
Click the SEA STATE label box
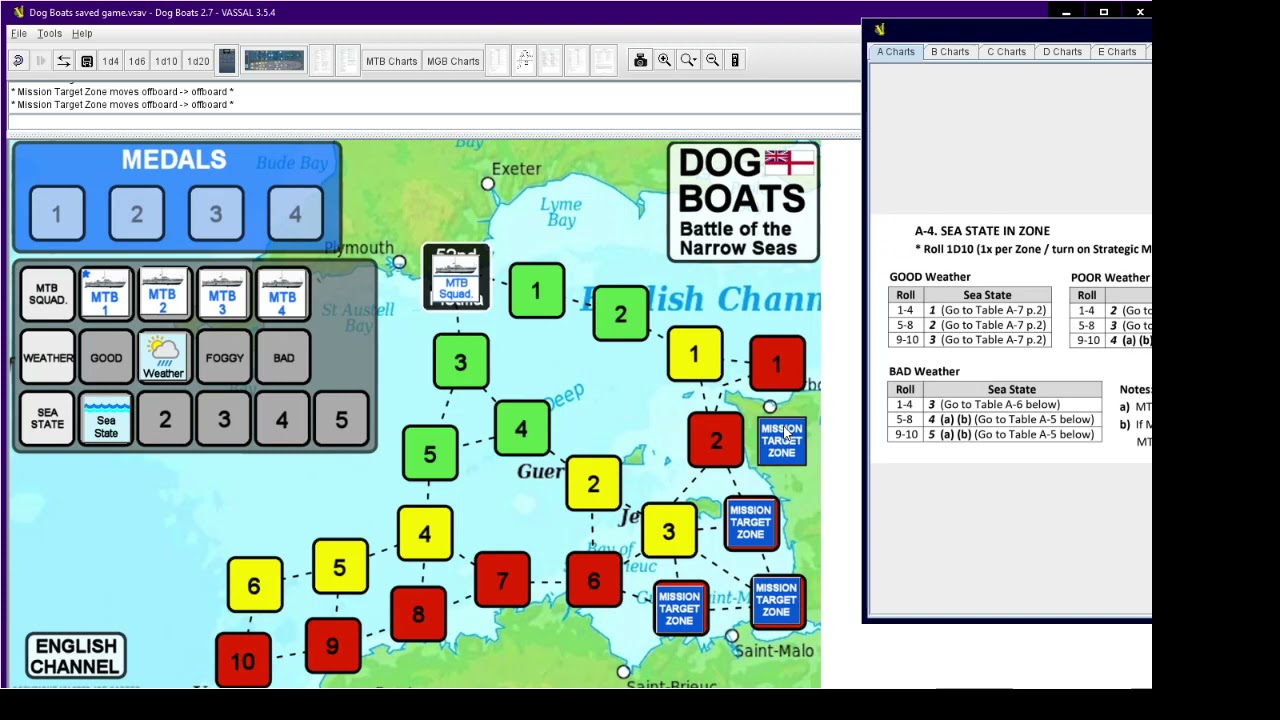point(47,418)
